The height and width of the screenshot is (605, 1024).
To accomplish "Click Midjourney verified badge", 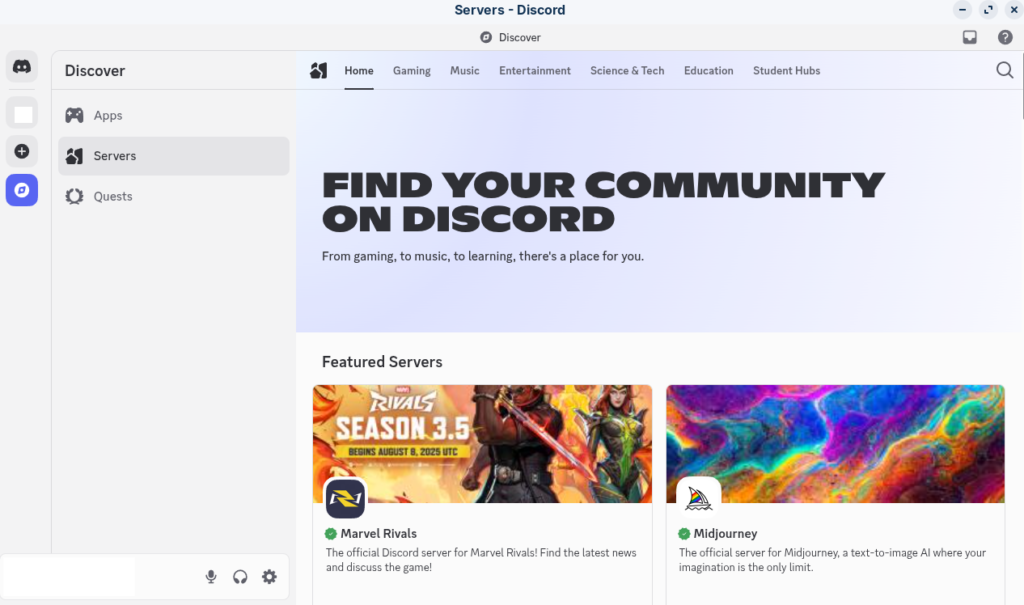I will 684,534.
